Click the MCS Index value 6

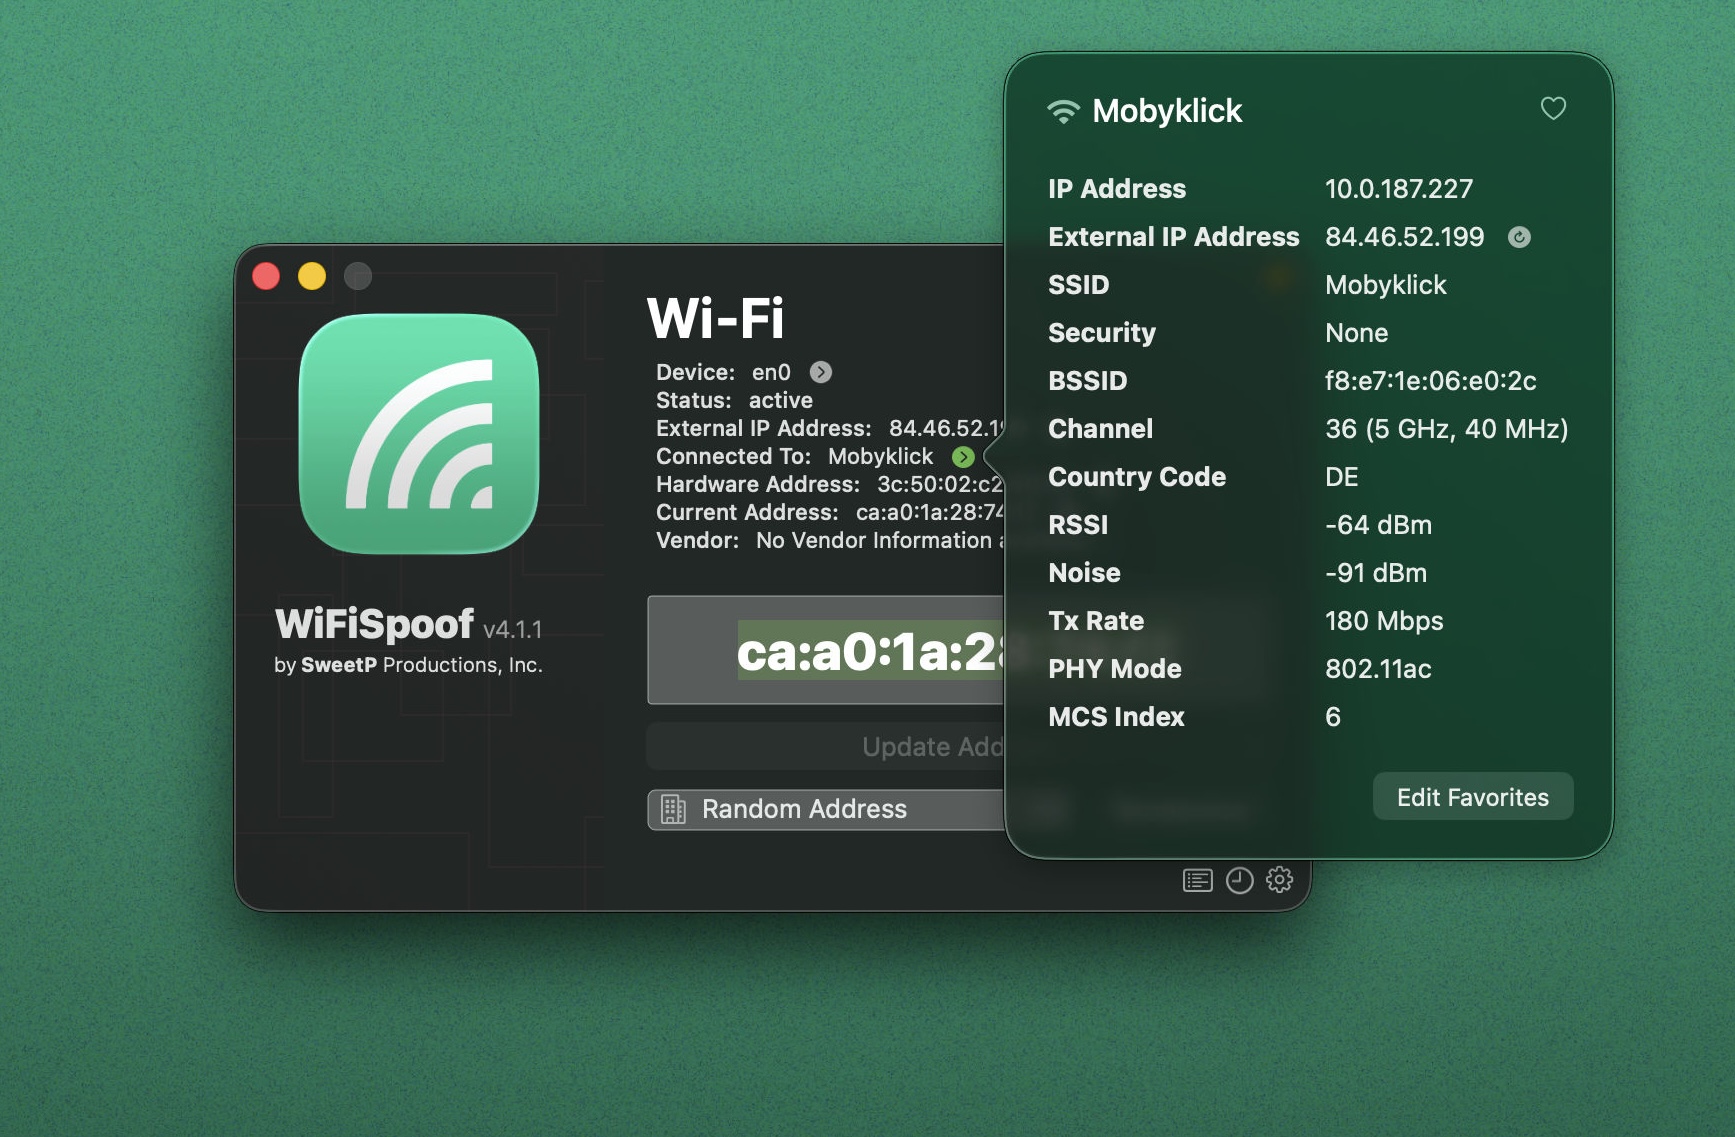point(1333,717)
